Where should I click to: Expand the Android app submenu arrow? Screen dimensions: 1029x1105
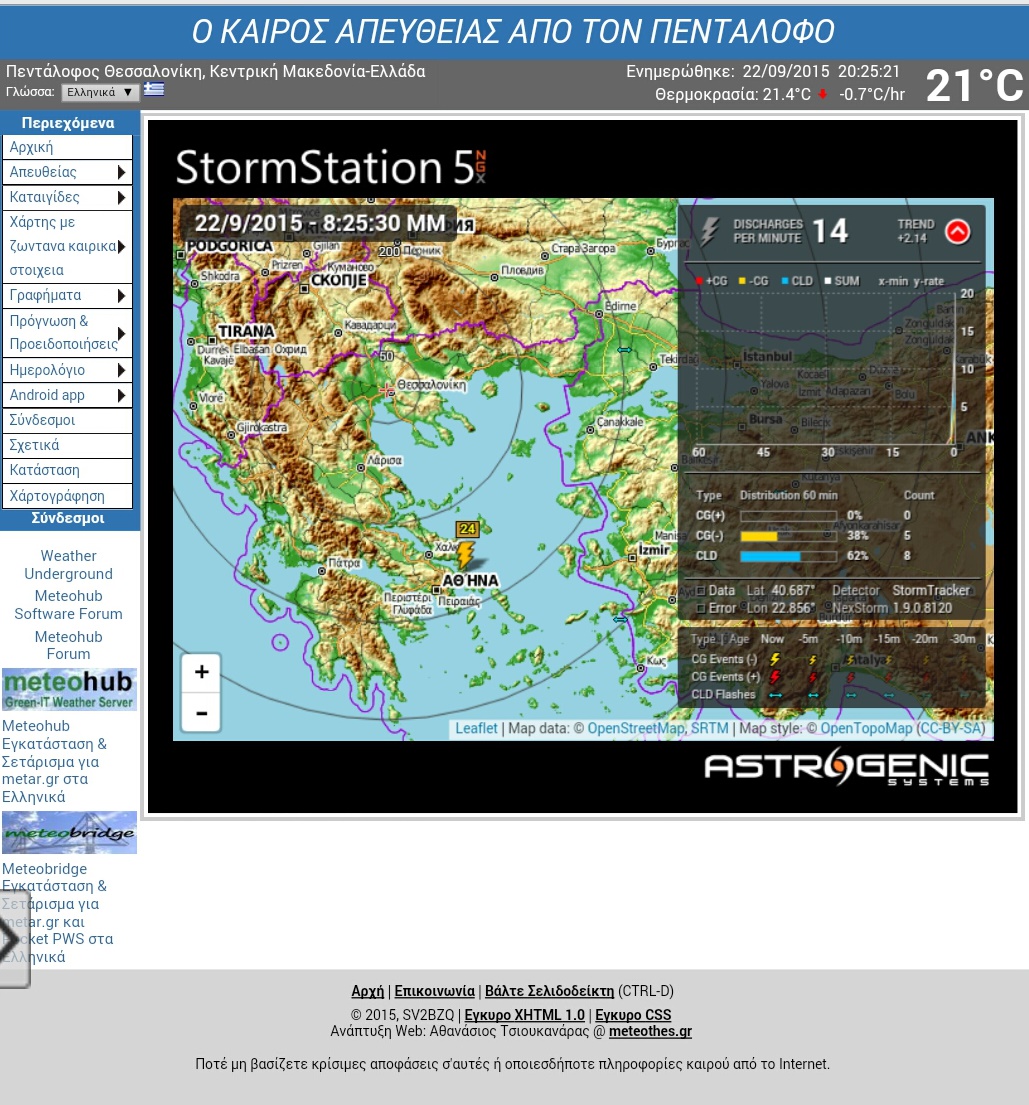(x=121, y=395)
